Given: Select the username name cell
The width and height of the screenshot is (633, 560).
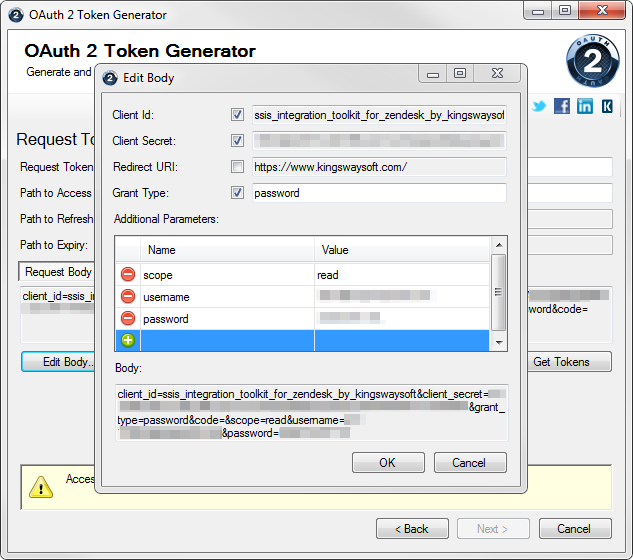Looking at the screenshot, I should (227, 297).
